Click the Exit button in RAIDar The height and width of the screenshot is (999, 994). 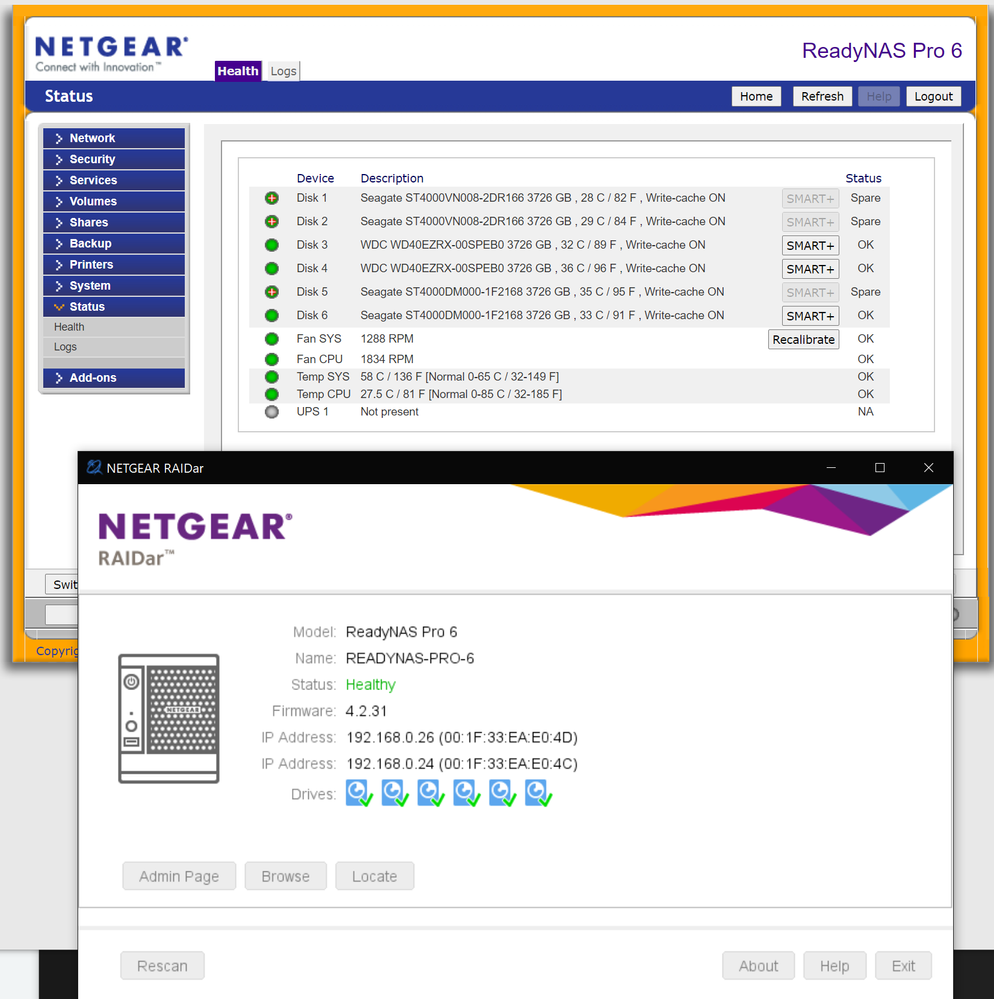pyautogui.click(x=904, y=966)
